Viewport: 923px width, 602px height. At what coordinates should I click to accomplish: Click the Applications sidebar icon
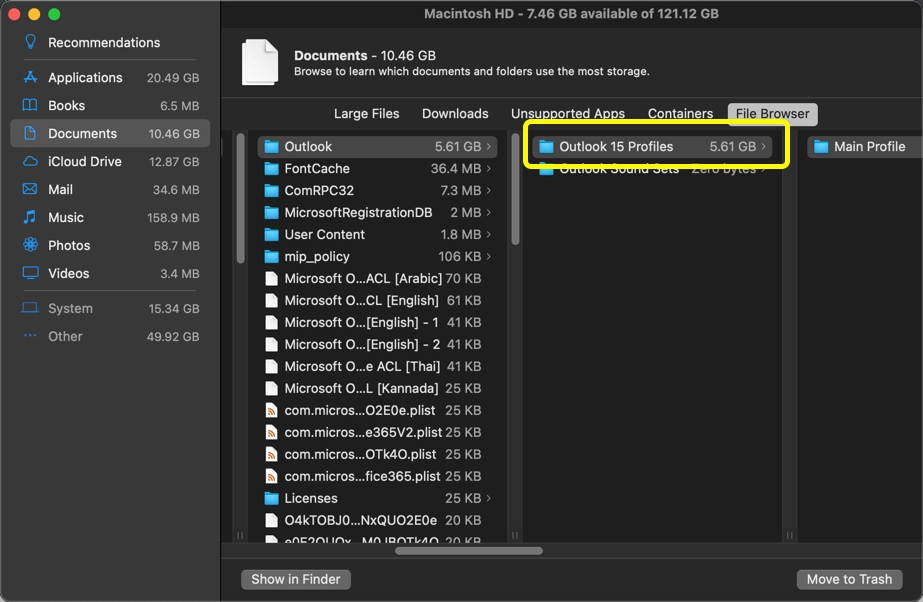pyautogui.click(x=30, y=77)
